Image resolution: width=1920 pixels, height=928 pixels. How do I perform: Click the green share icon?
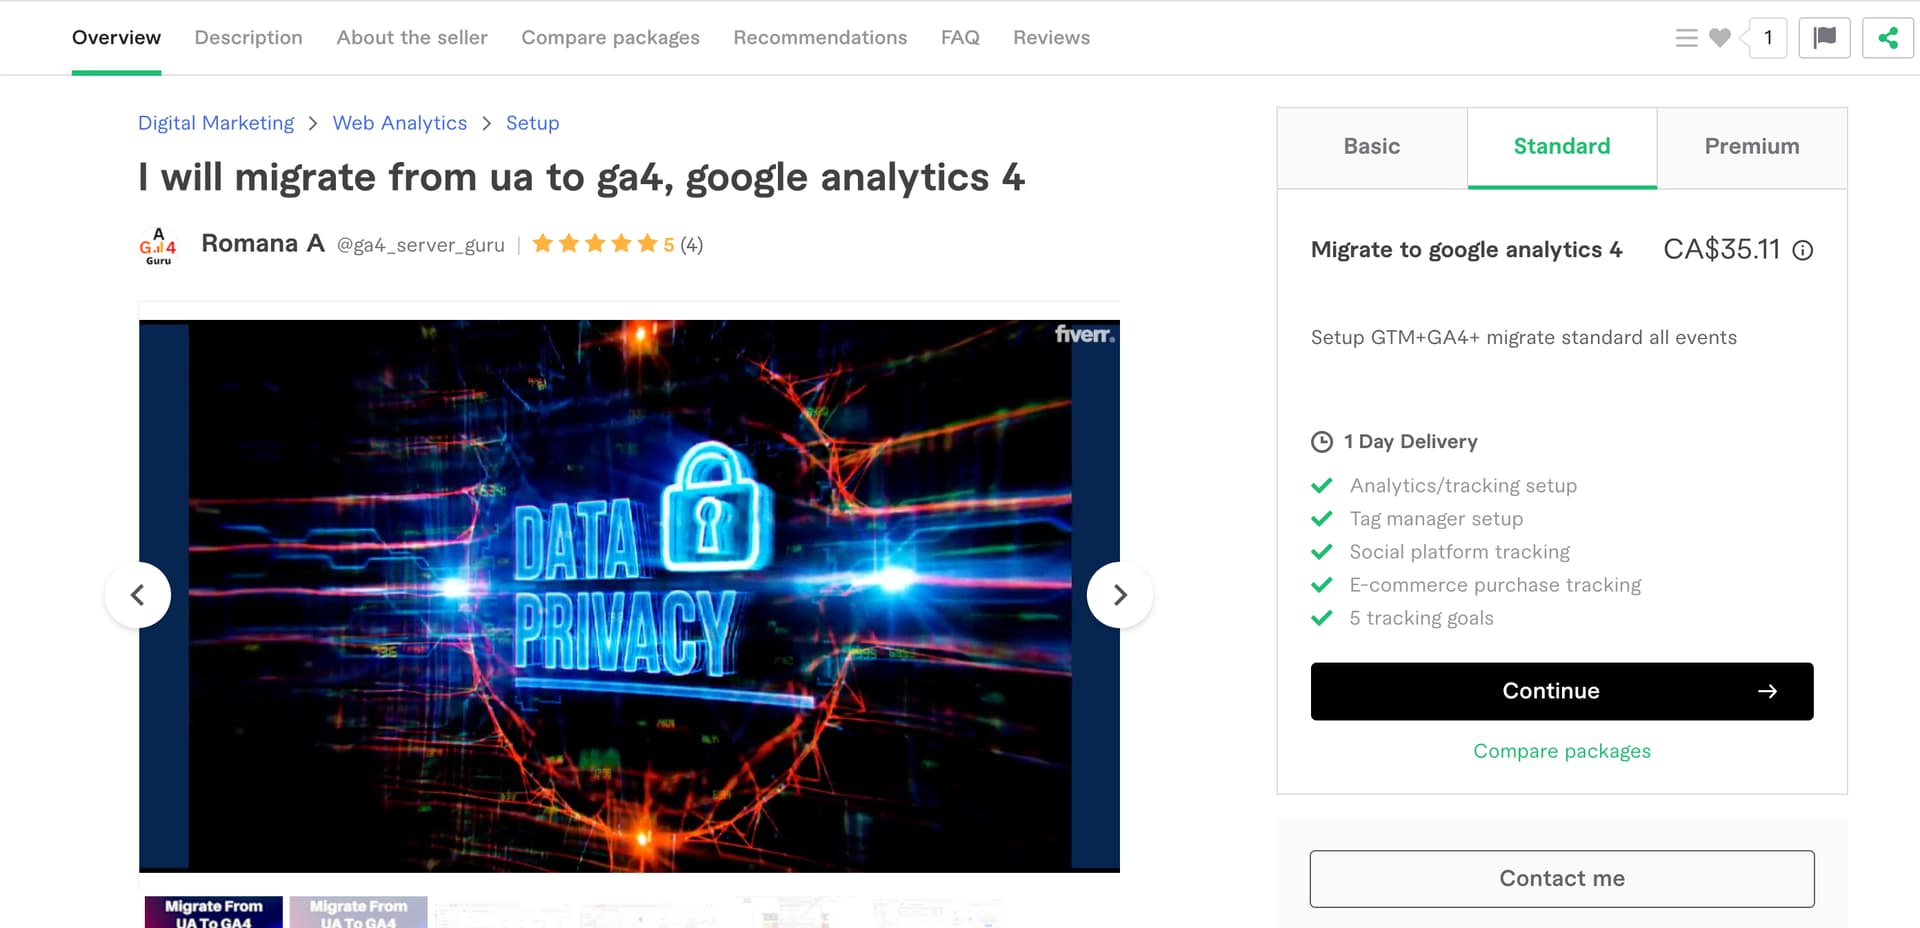[x=1887, y=38]
